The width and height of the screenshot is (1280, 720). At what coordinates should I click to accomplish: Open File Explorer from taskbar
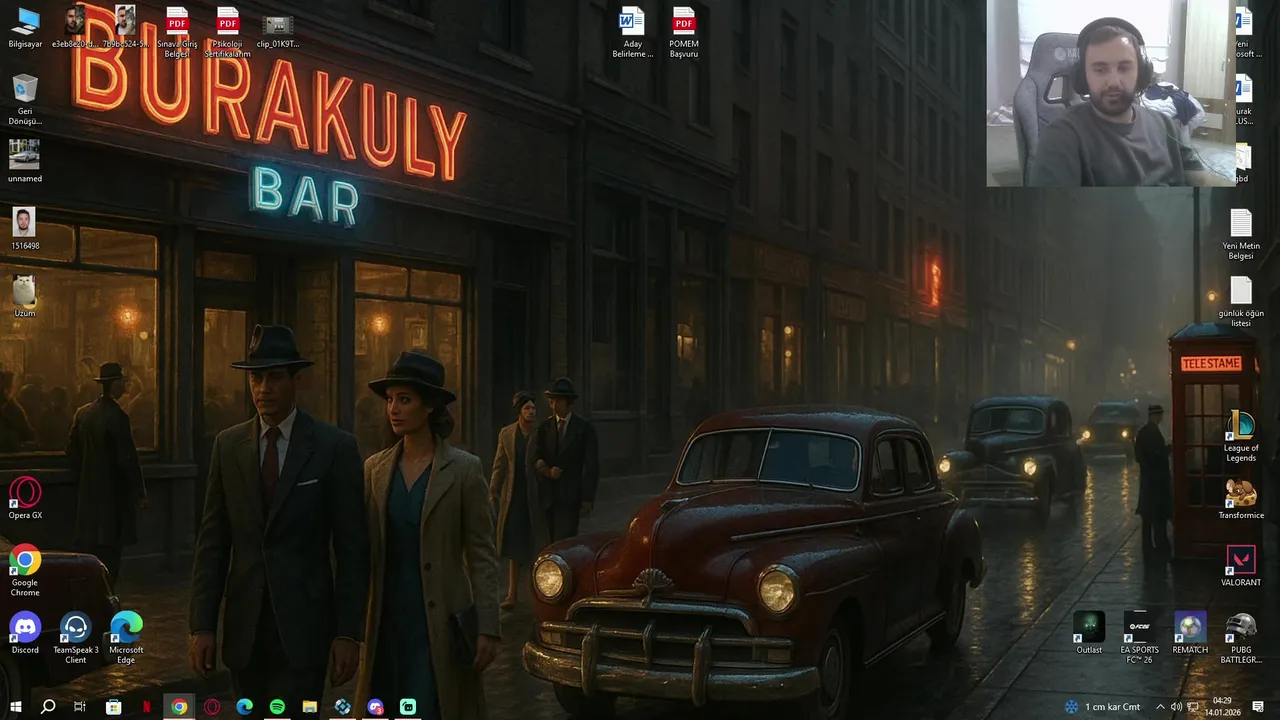click(x=310, y=707)
